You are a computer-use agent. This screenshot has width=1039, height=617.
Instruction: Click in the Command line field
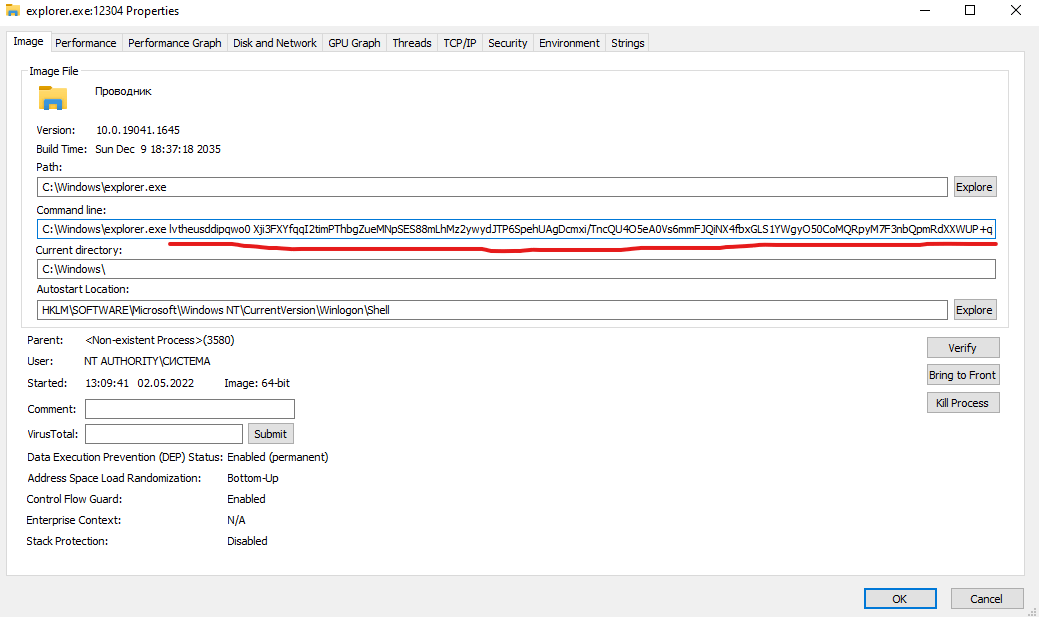(516, 229)
